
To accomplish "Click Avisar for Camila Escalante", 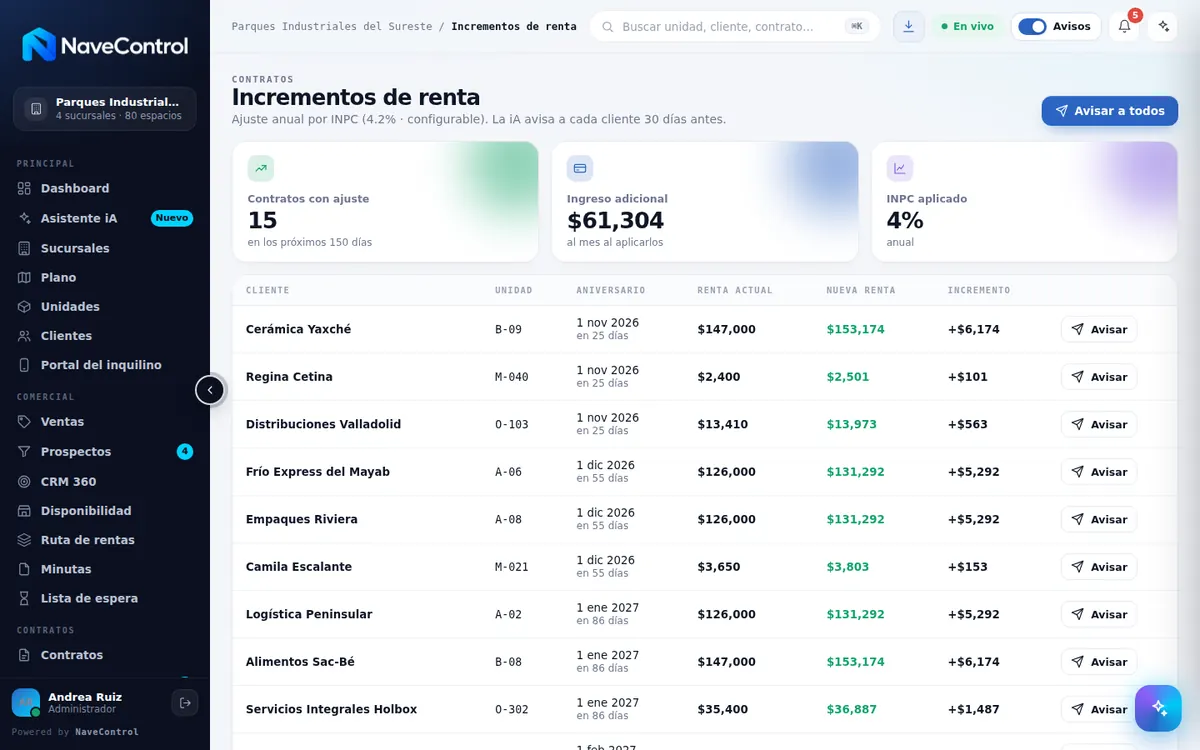I will pos(1099,567).
